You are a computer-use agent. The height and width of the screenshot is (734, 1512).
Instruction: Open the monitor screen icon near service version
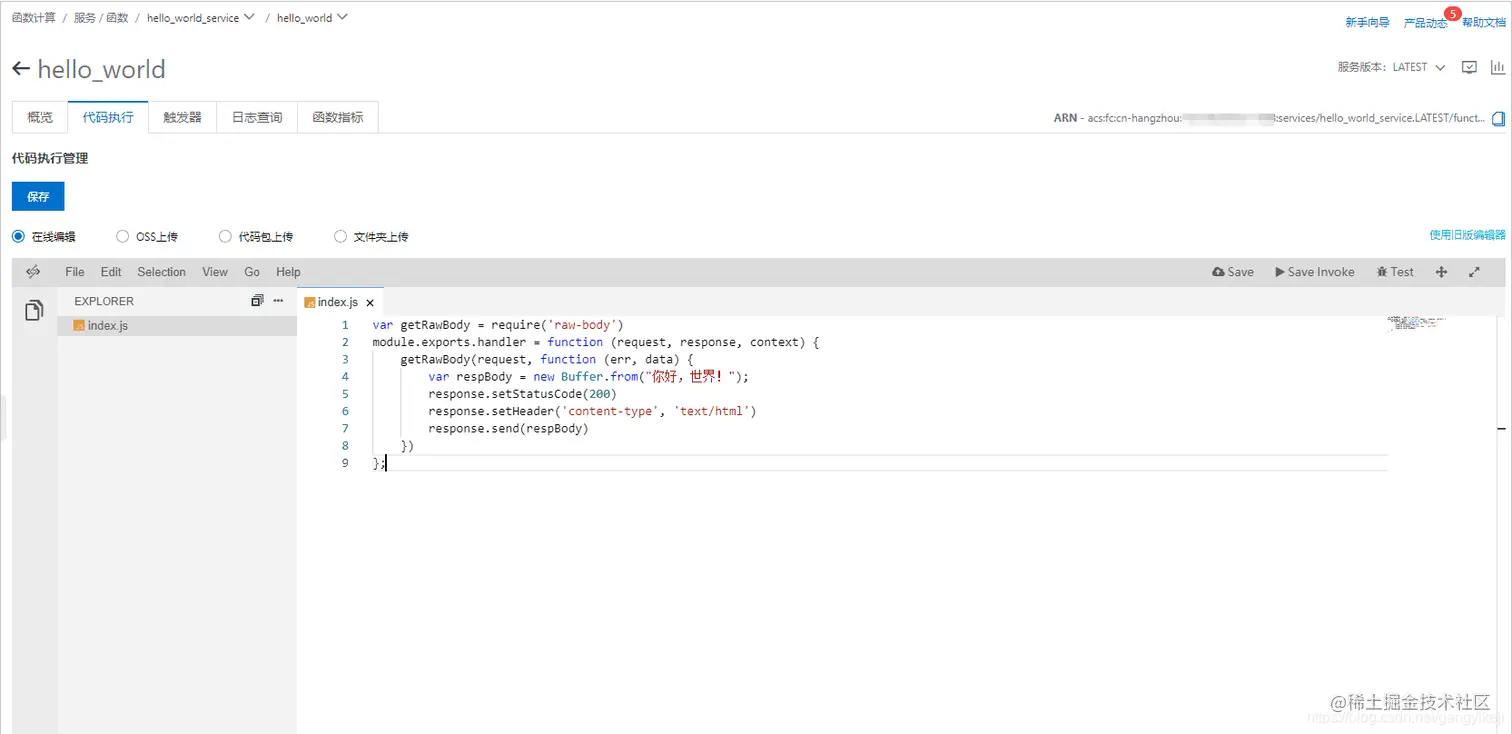[1469, 67]
